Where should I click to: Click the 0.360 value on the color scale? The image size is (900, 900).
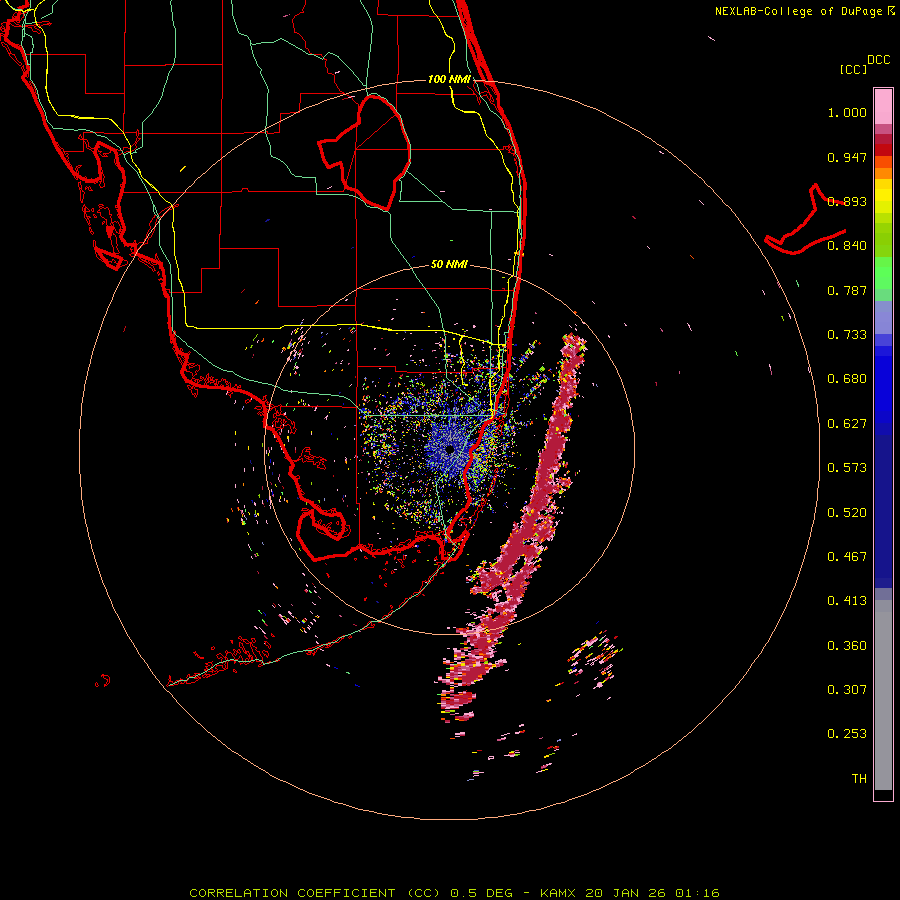point(847,646)
